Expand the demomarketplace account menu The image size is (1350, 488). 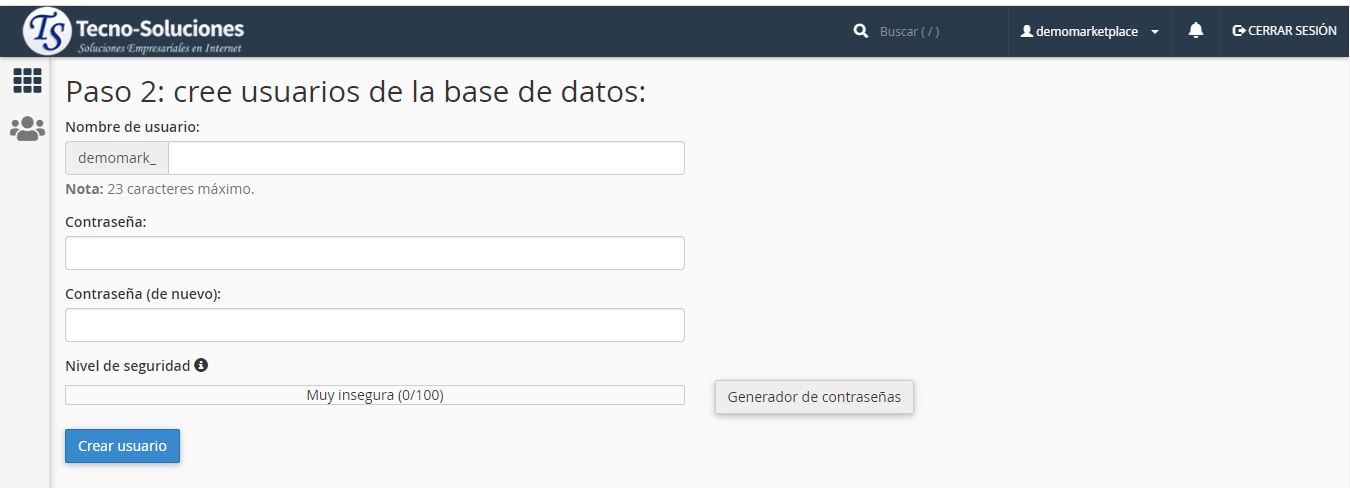(x=1086, y=32)
